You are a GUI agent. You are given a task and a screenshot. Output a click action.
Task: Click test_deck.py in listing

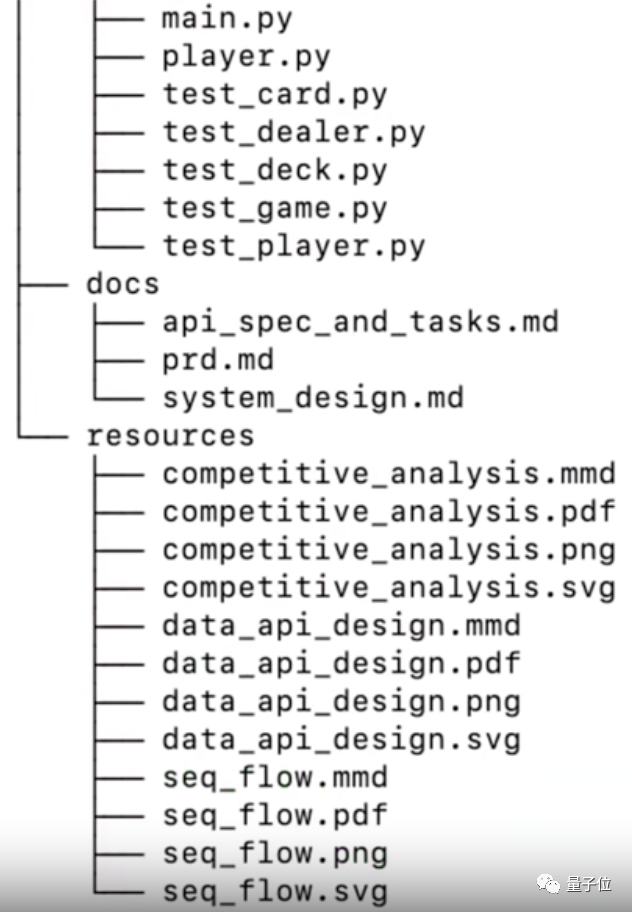tap(274, 171)
